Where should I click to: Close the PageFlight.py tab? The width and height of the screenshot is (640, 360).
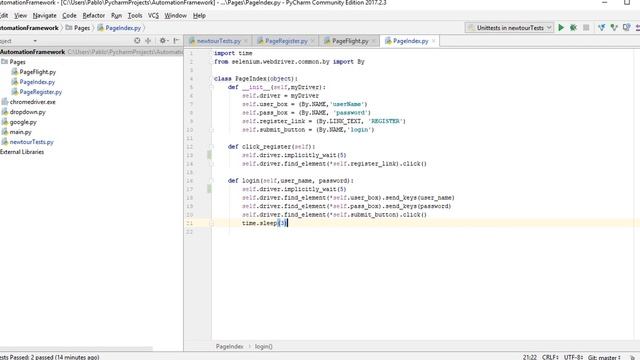pos(373,41)
